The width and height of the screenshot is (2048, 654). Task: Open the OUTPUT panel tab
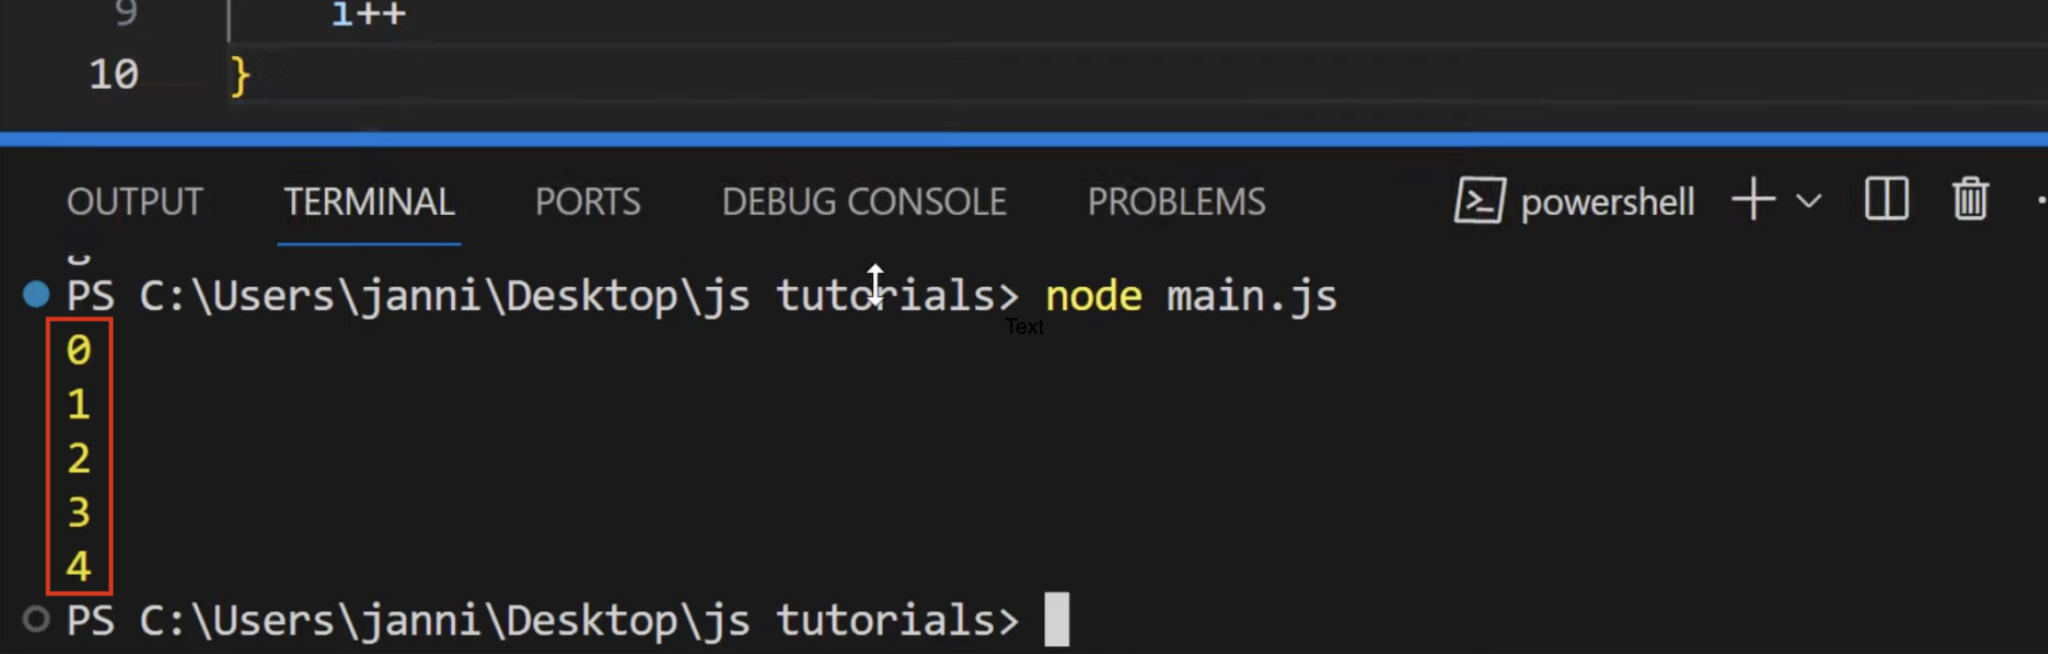point(135,202)
